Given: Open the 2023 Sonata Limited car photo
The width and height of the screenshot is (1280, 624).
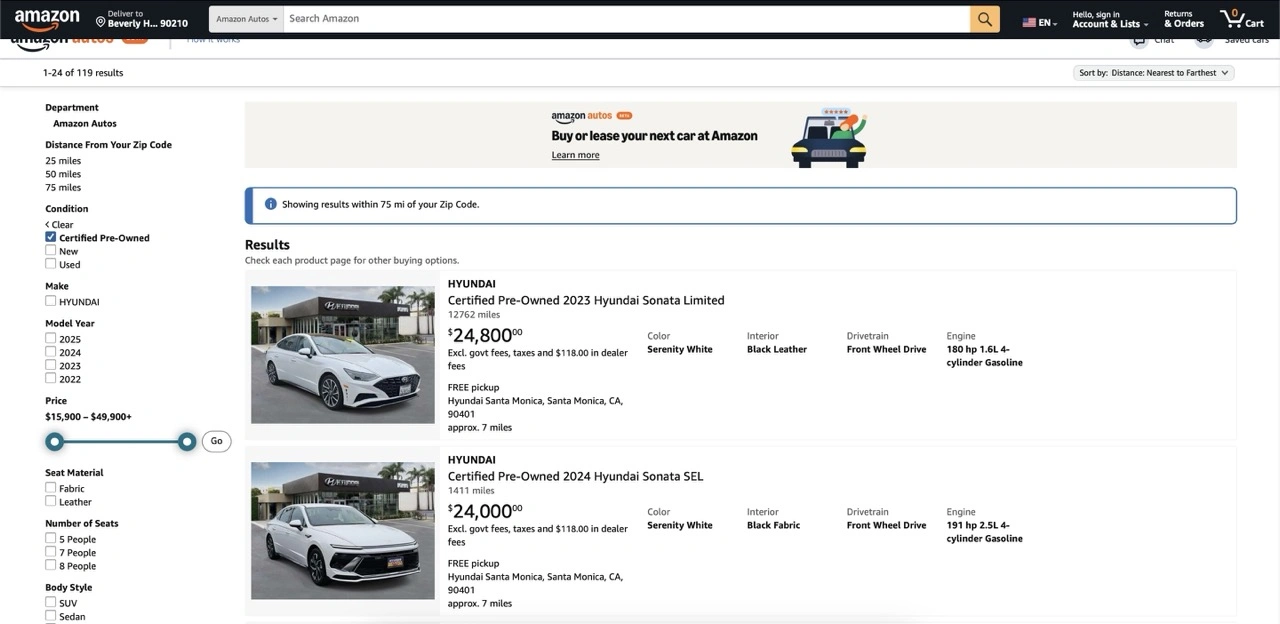Looking at the screenshot, I should click(x=343, y=355).
